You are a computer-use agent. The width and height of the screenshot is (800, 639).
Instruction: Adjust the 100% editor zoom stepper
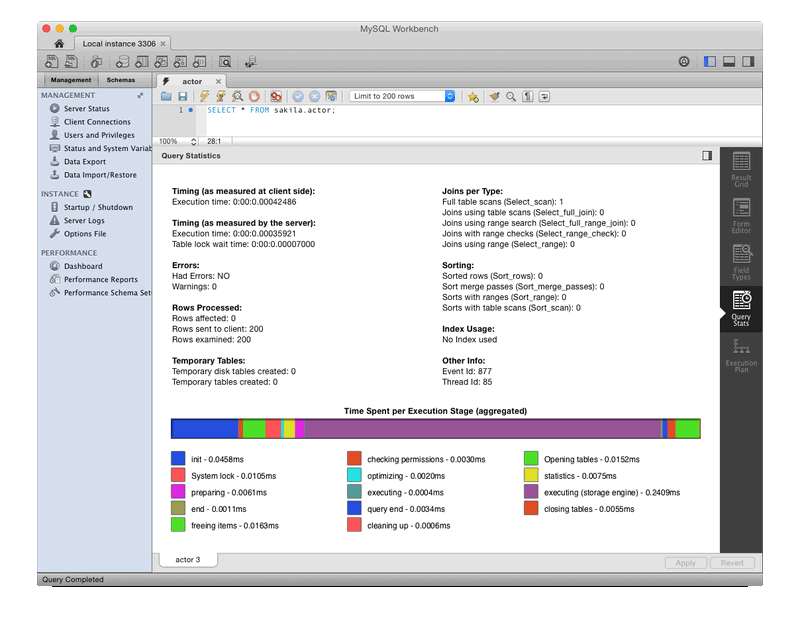click(x=193, y=141)
